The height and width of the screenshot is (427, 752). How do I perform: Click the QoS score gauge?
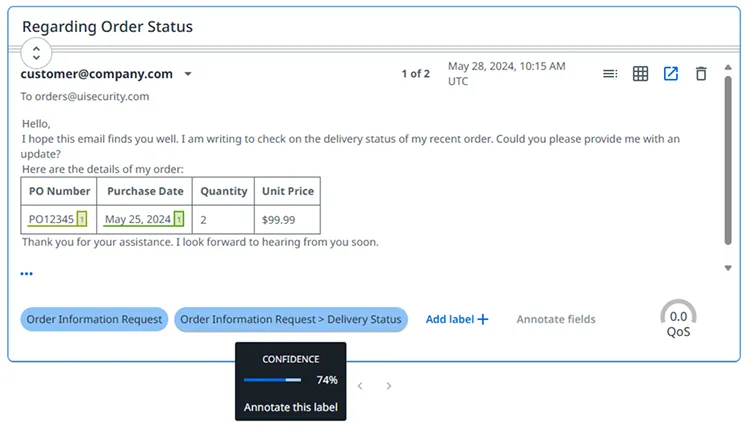678,319
